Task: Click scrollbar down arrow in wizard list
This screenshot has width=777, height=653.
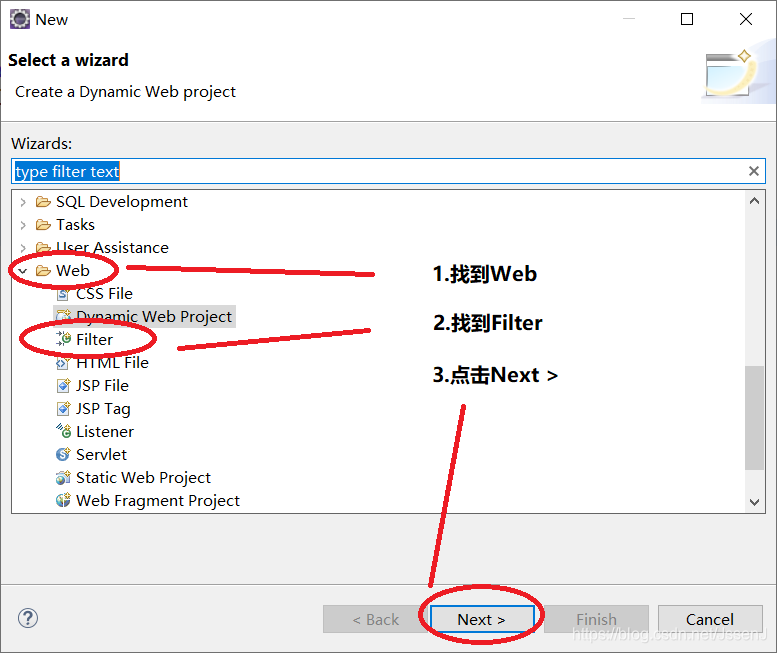Action: pyautogui.click(x=755, y=502)
